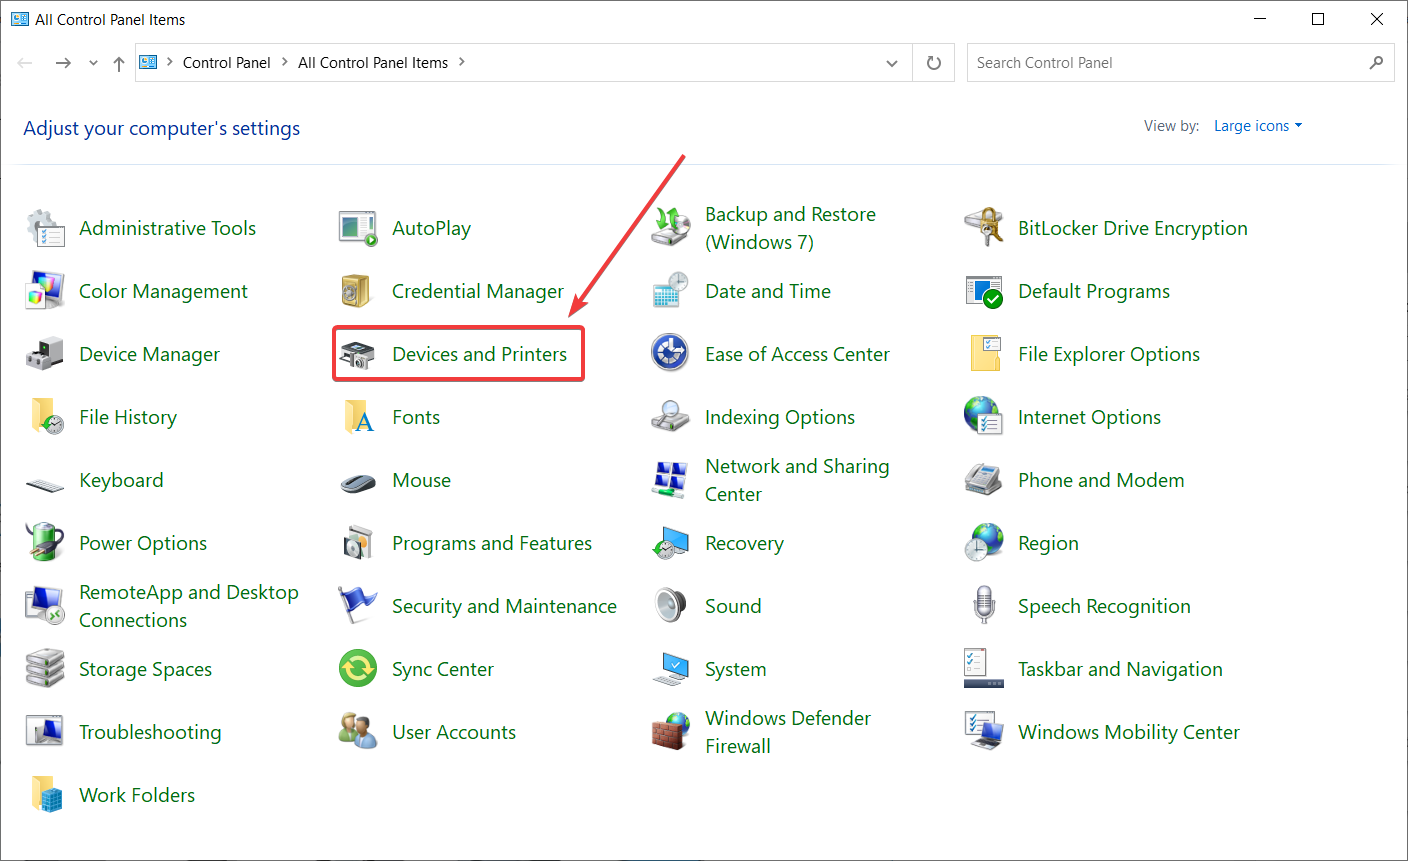1408x861 pixels.
Task: Open the Storage Spaces icon
Action: [x=45, y=669]
